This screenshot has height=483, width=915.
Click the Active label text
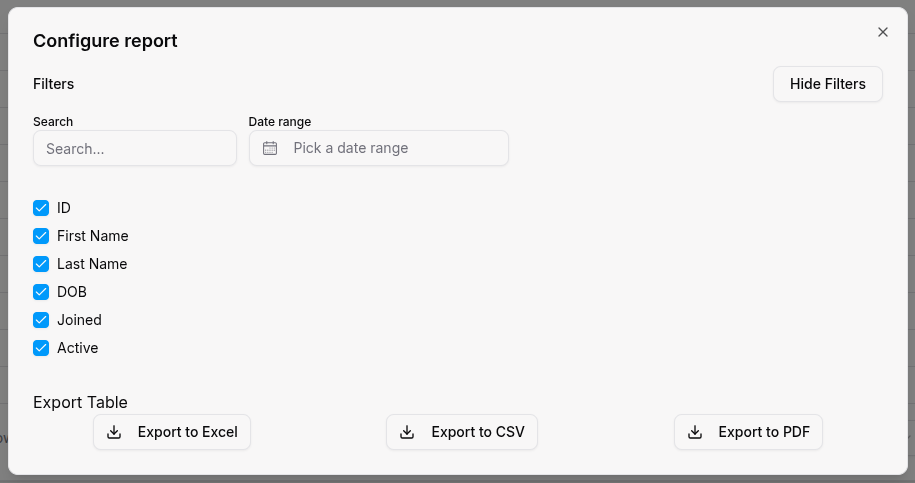tap(78, 348)
